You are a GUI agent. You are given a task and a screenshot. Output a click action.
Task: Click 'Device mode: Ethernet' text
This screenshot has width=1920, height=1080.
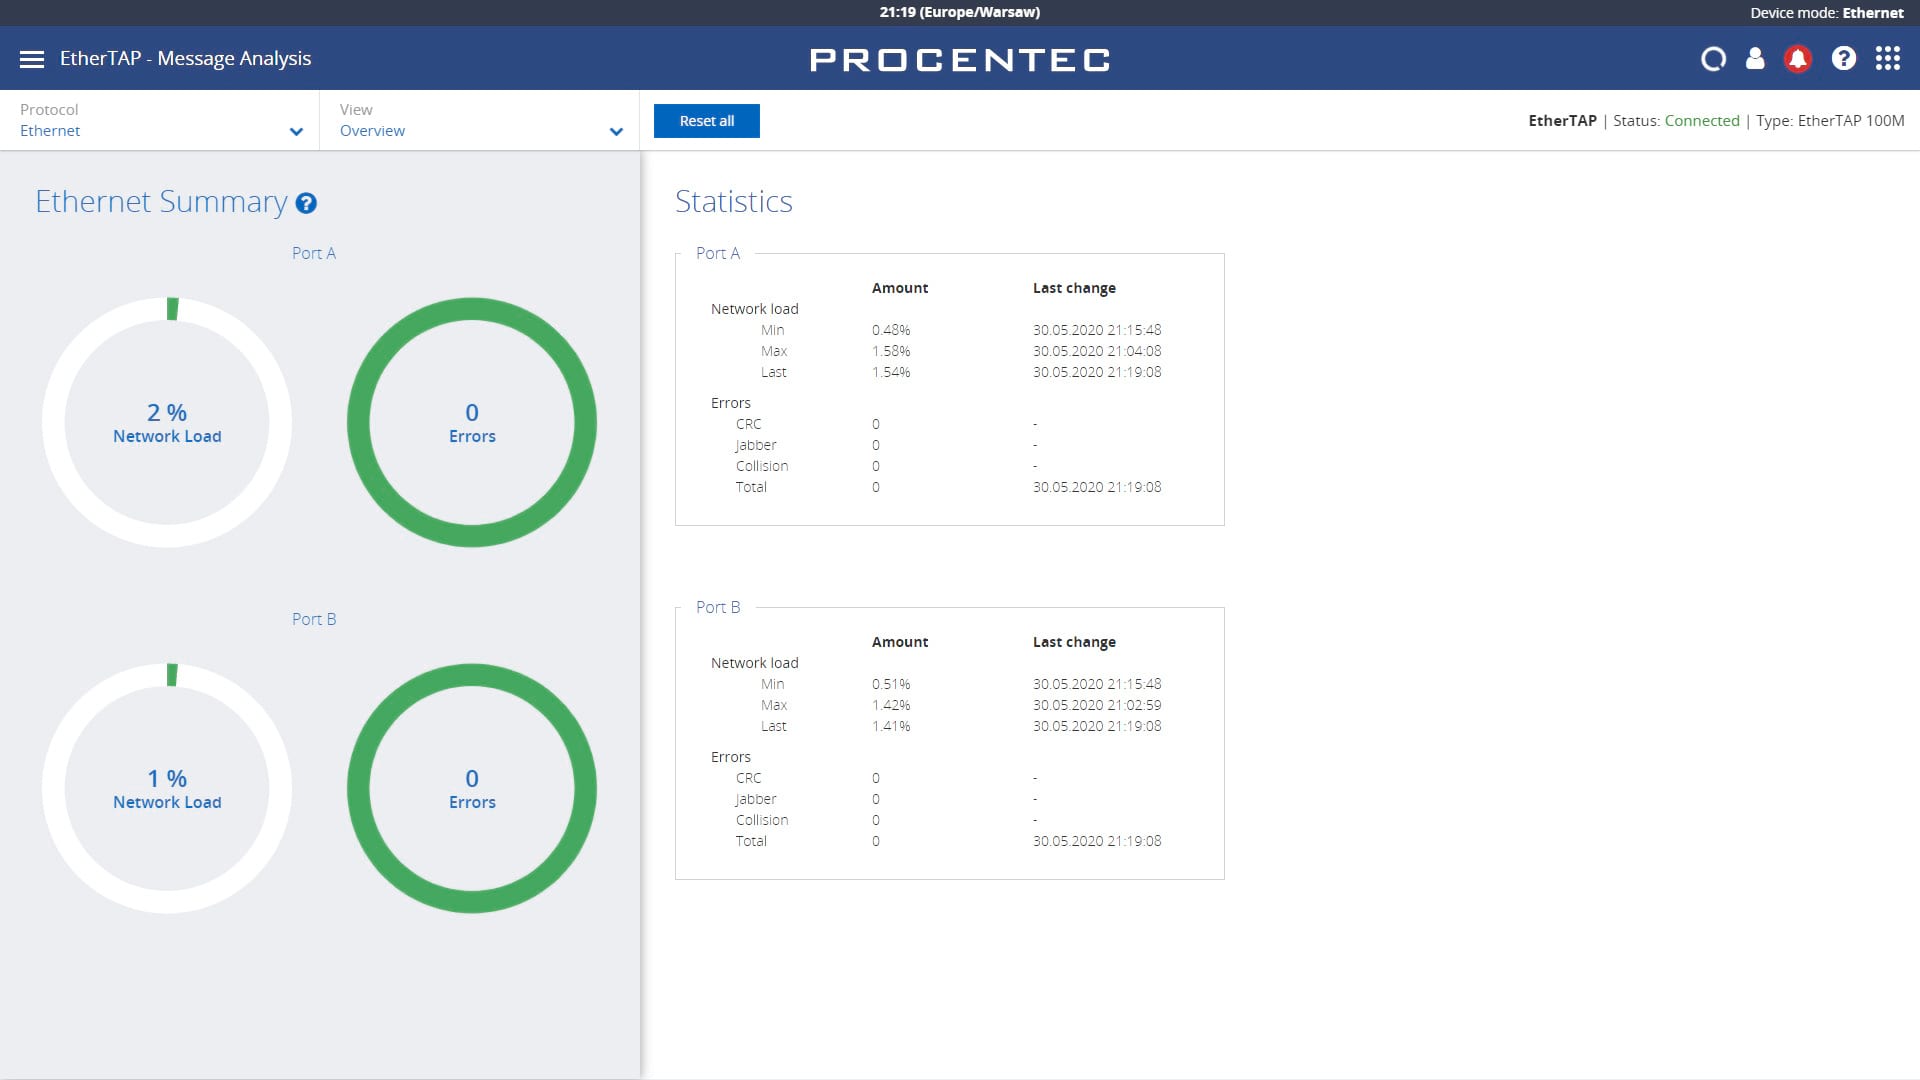point(1827,13)
